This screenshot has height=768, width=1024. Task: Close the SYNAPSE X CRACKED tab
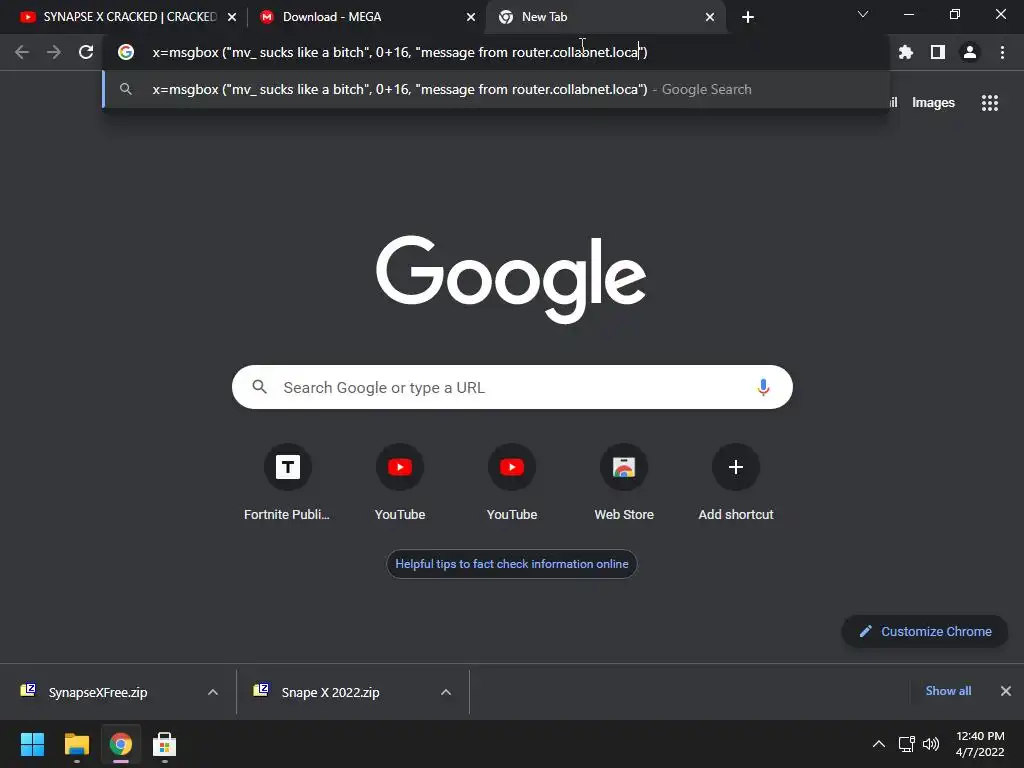point(232,17)
